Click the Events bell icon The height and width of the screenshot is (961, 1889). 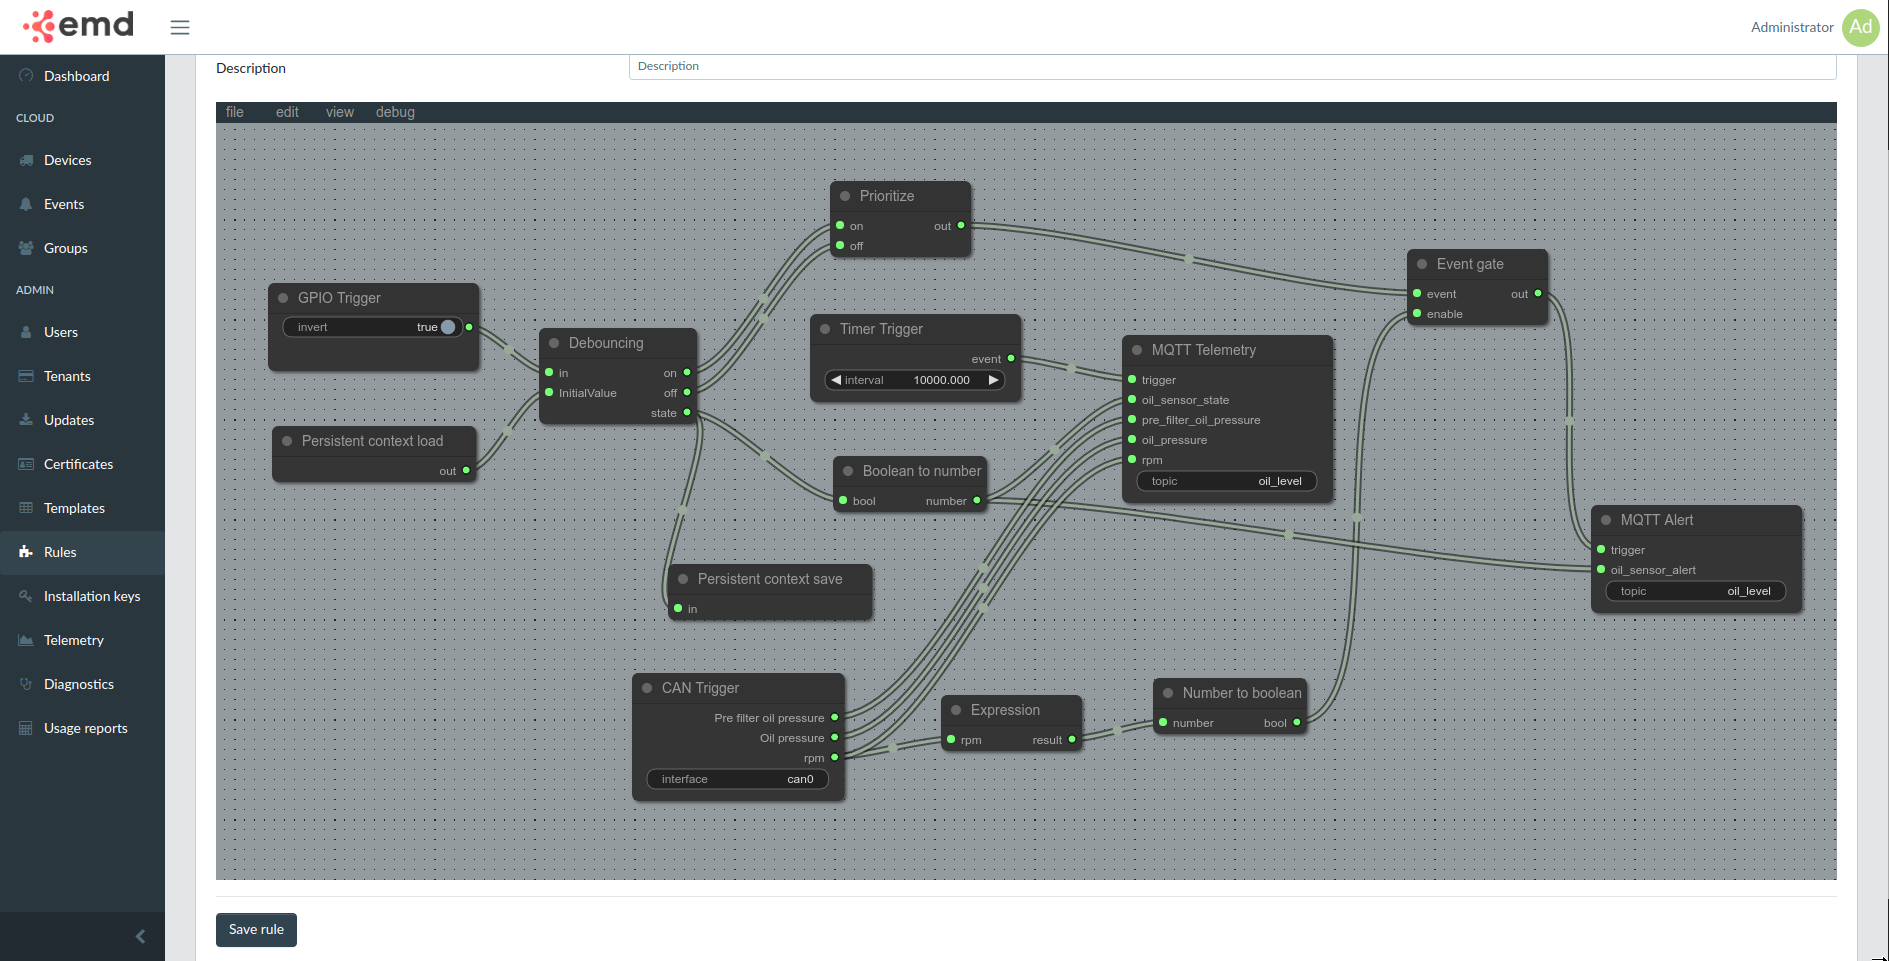pyautogui.click(x=26, y=204)
